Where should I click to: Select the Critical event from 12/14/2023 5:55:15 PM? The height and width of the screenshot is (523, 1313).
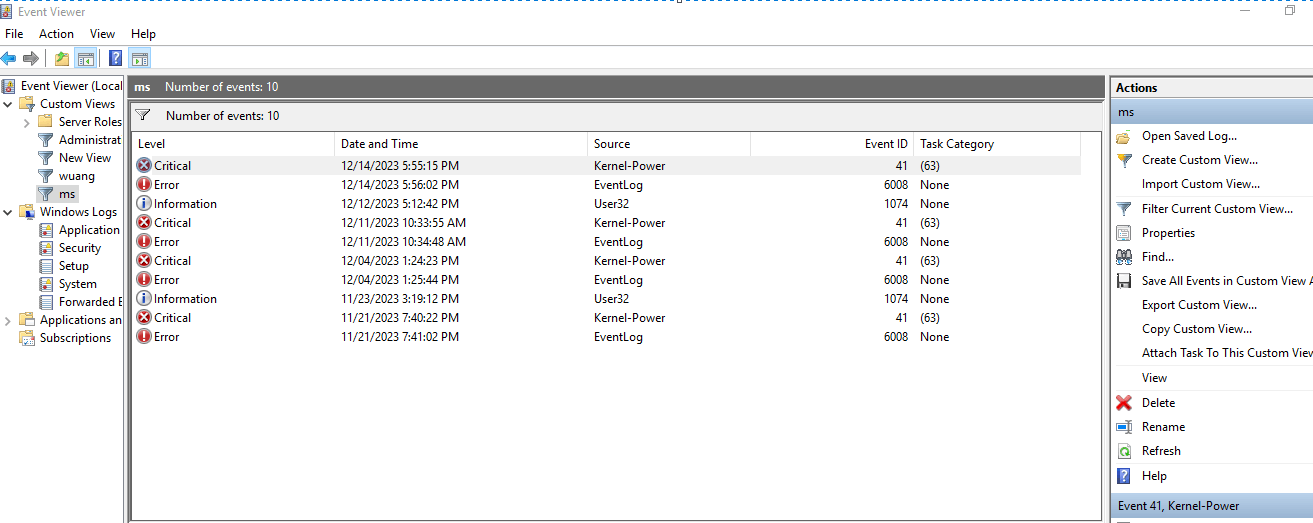(607, 166)
